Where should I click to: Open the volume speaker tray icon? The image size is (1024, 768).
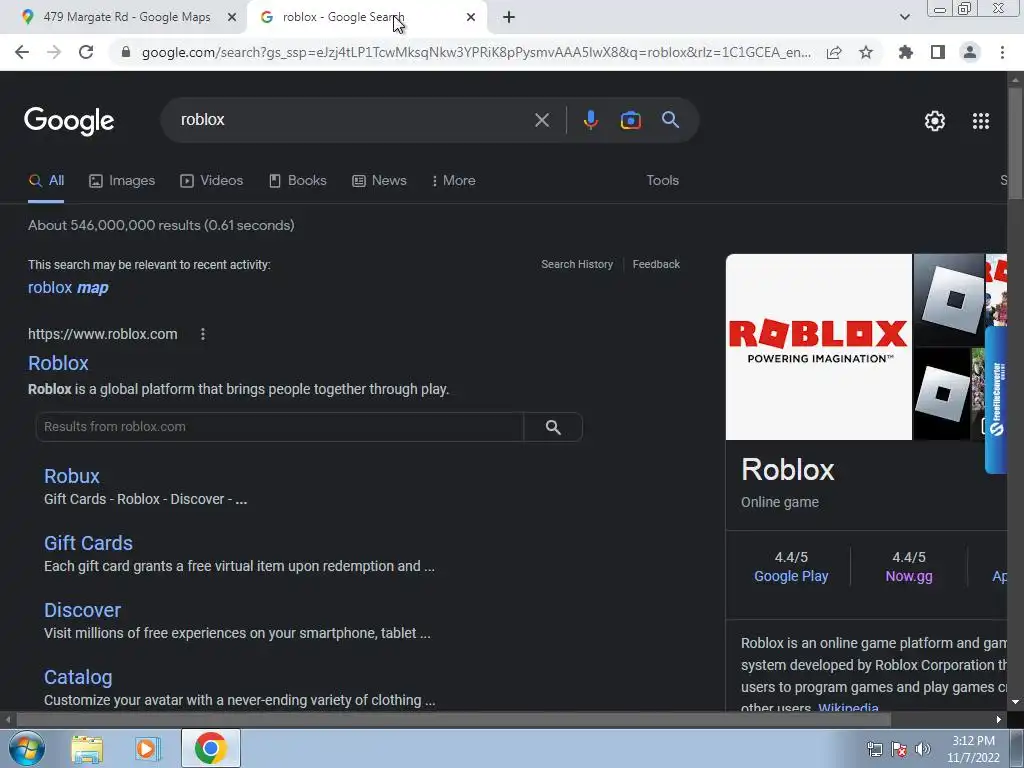point(922,749)
